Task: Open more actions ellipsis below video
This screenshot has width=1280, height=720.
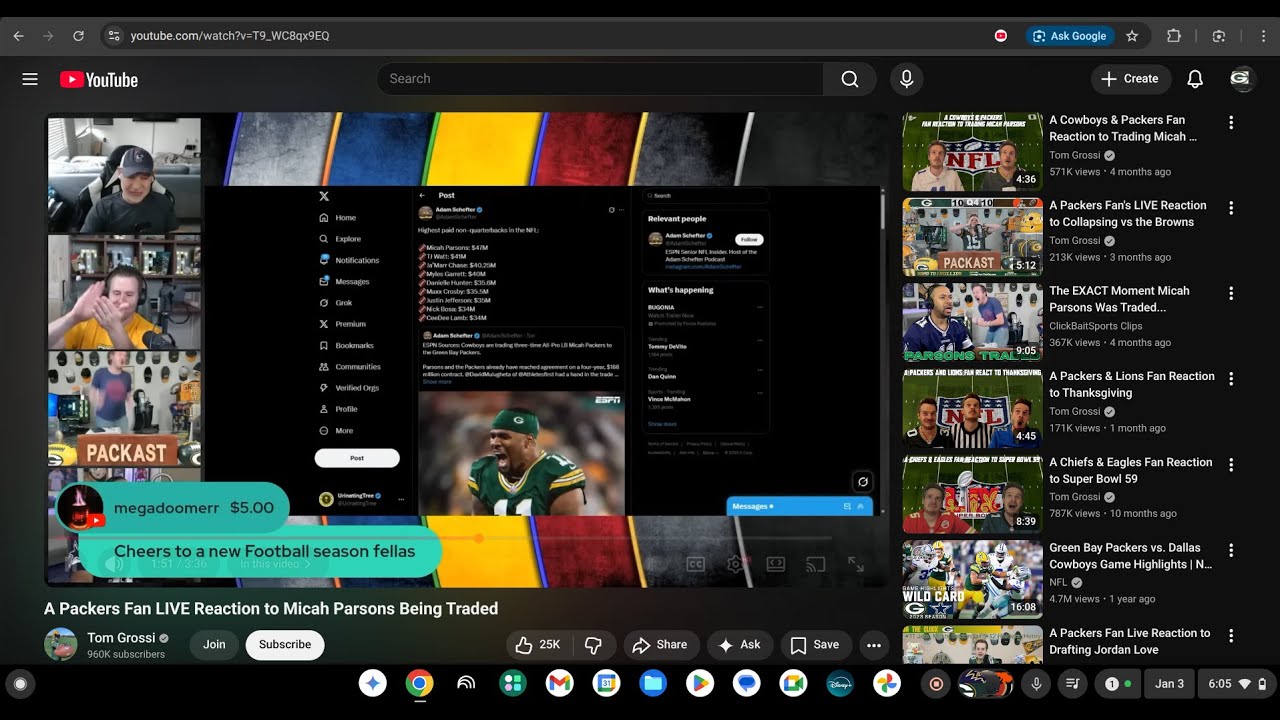Action: click(x=874, y=645)
